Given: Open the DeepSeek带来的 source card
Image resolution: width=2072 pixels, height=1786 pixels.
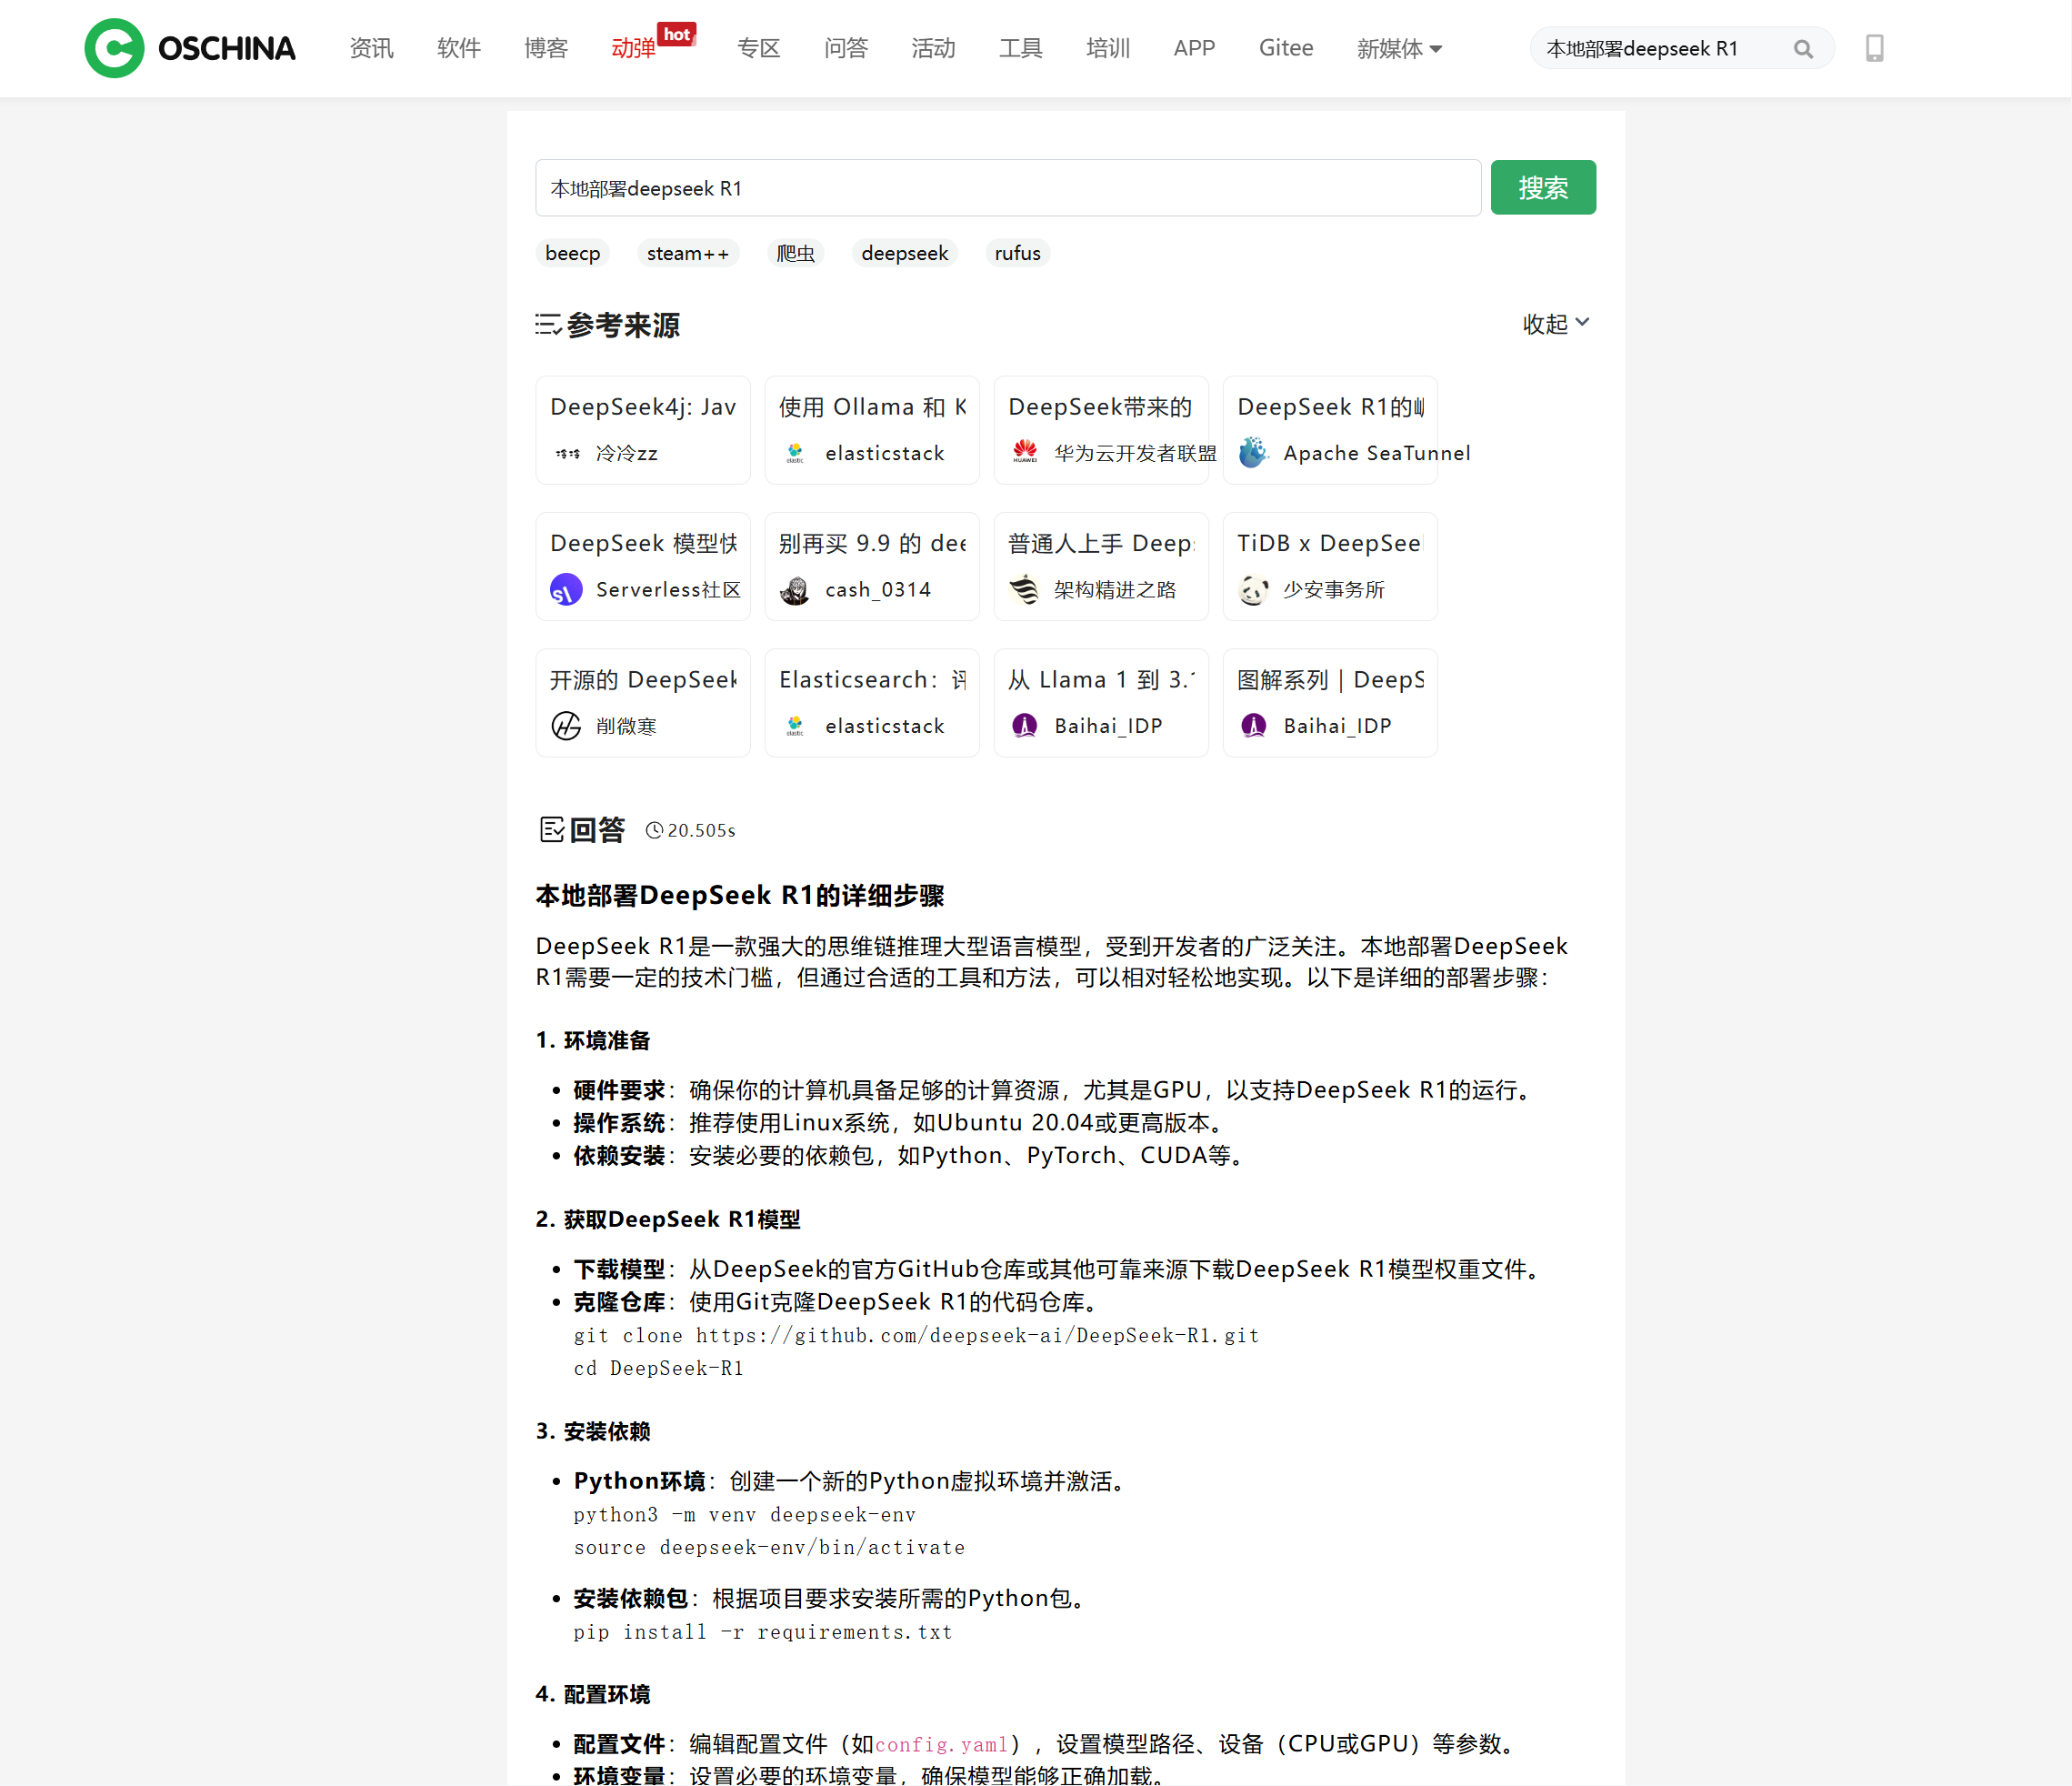Looking at the screenshot, I should pos(1101,430).
